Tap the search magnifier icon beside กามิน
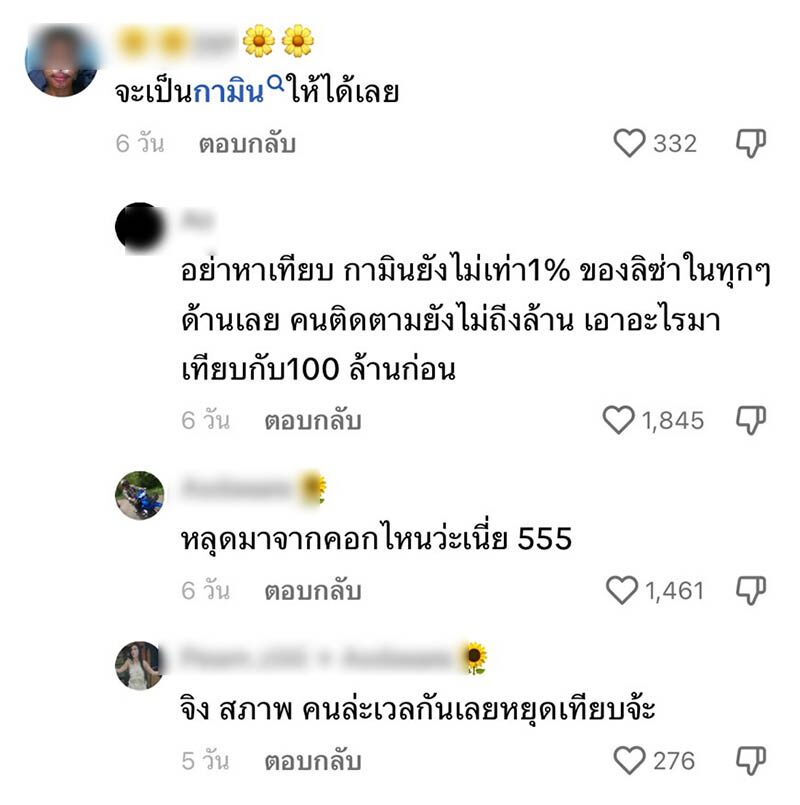The width and height of the screenshot is (800, 805). coord(276,82)
